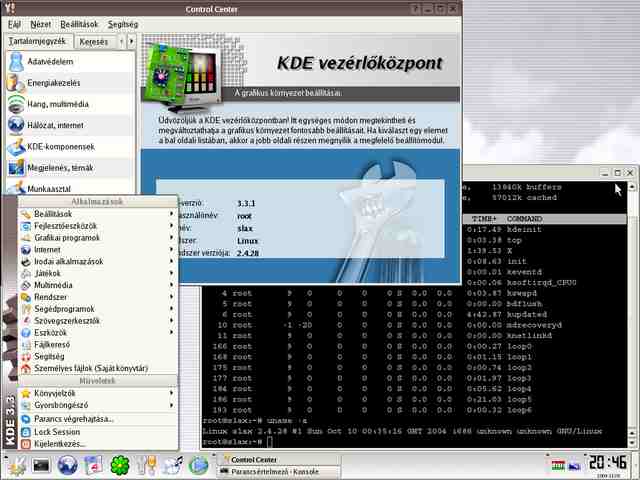Click the right tab-scroll arrow beside Keresés
640x480 pixels.
131,41
